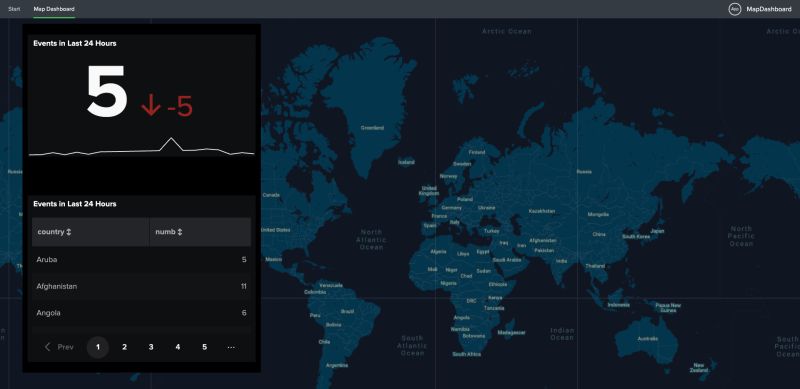The image size is (800, 389).
Task: Click Australia on the map
Action: pyautogui.click(x=647, y=338)
